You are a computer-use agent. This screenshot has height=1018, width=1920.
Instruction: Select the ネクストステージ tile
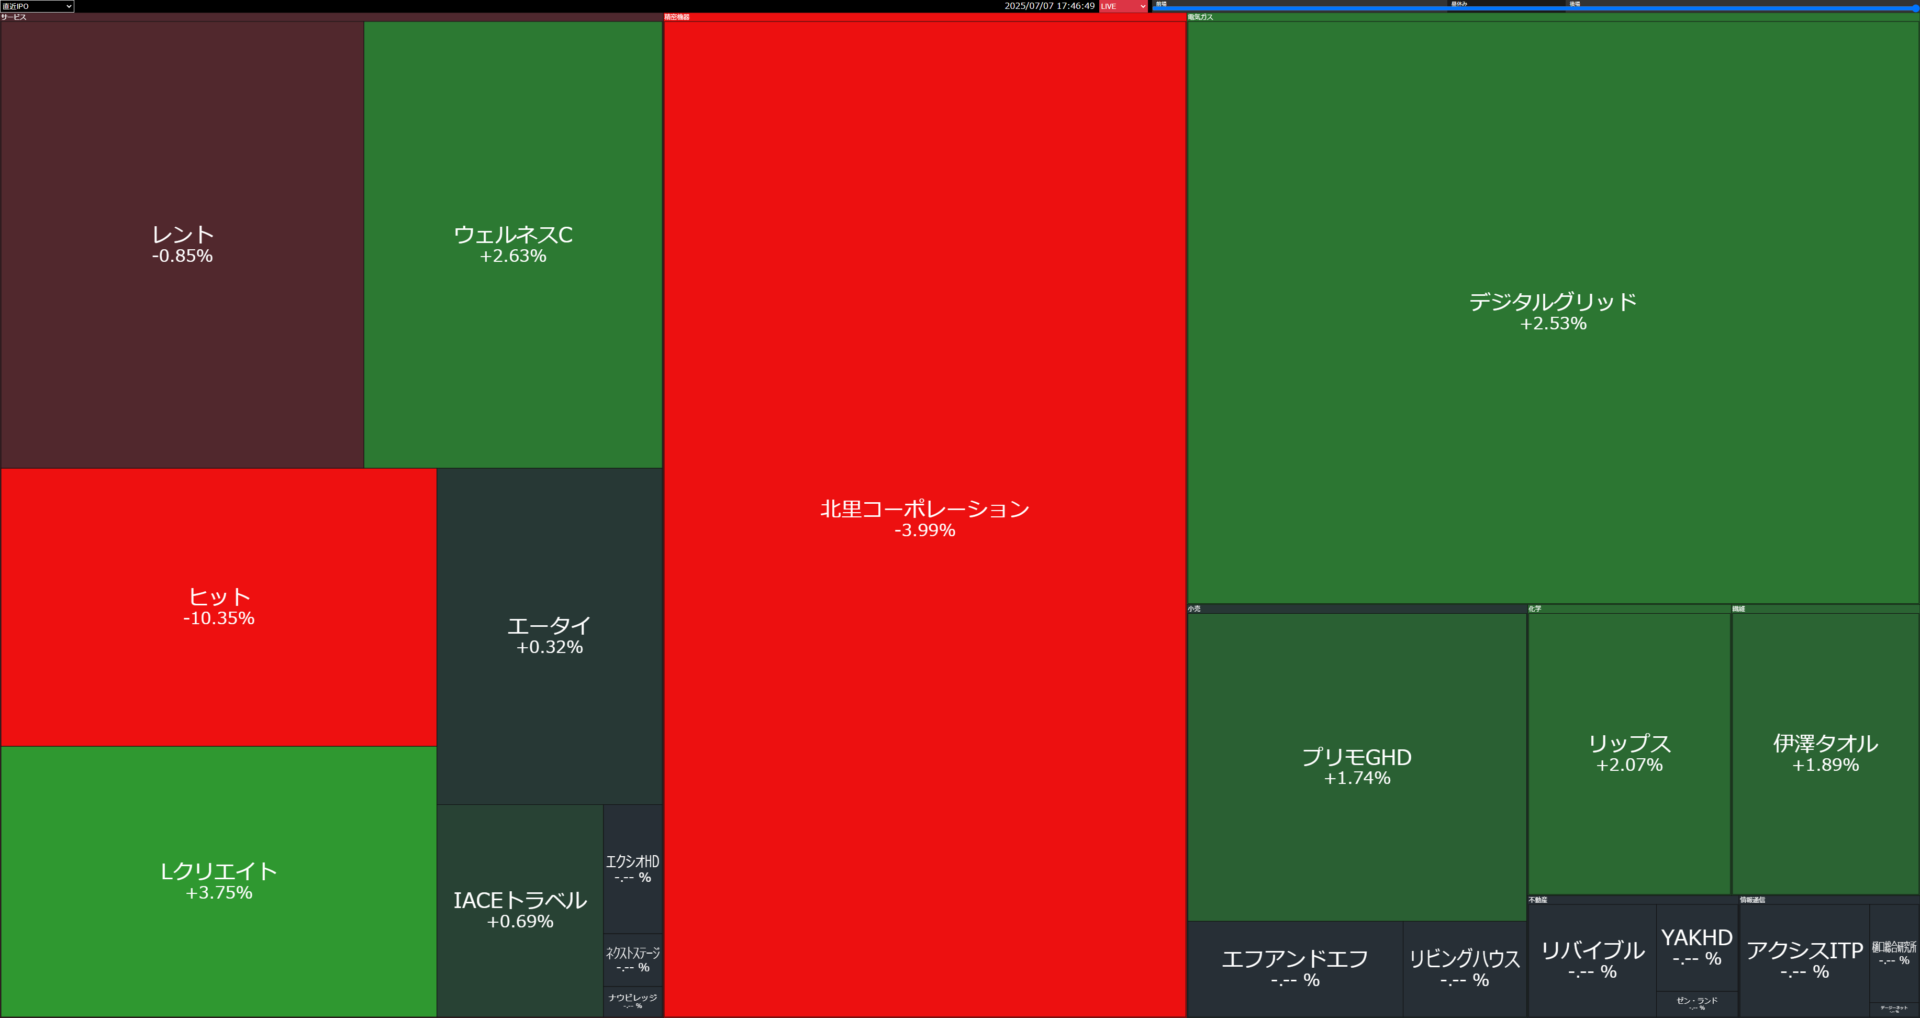[633, 960]
